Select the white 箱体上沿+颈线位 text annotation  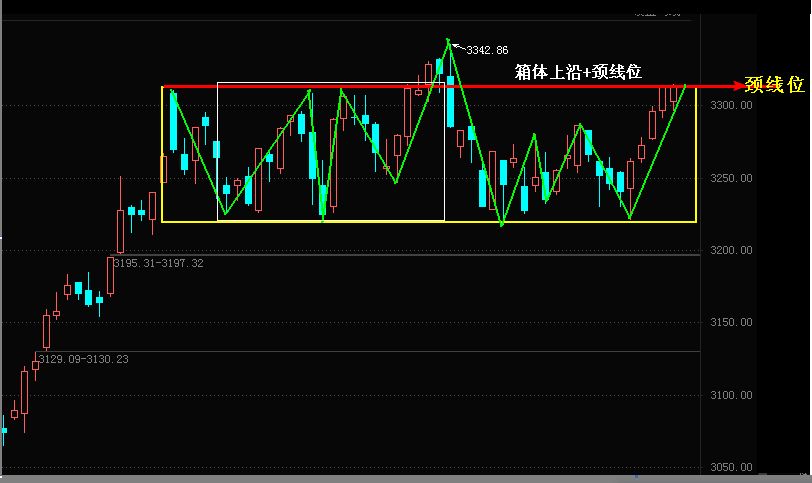coord(578,72)
